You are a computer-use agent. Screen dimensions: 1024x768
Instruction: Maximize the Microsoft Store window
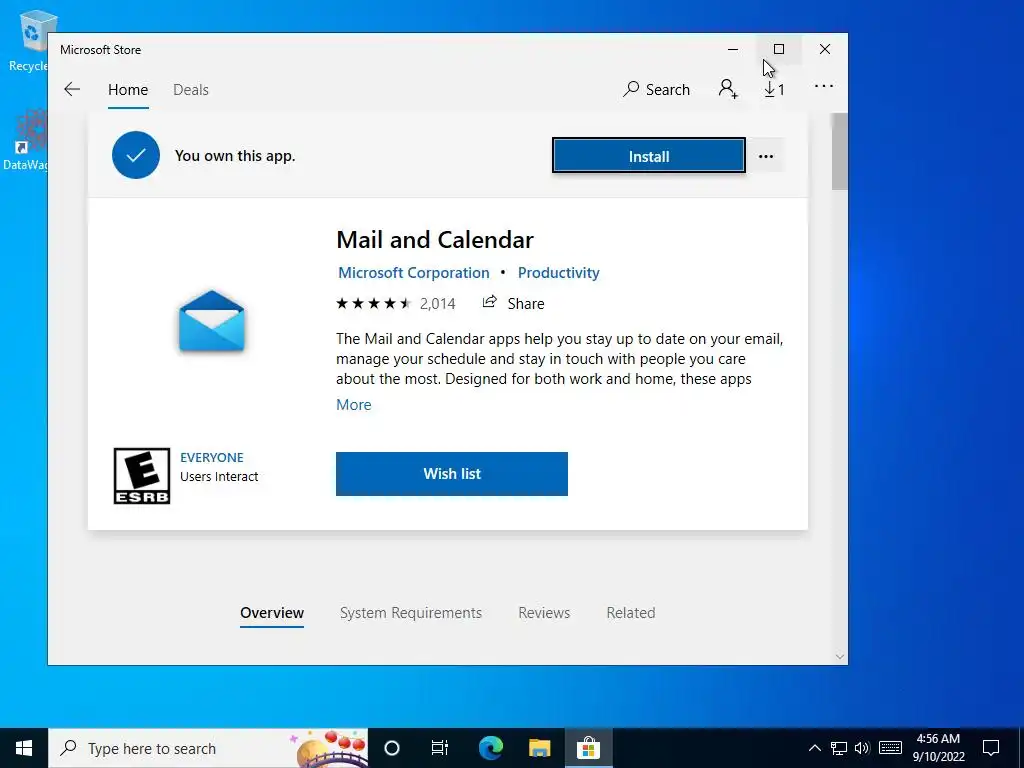778,49
